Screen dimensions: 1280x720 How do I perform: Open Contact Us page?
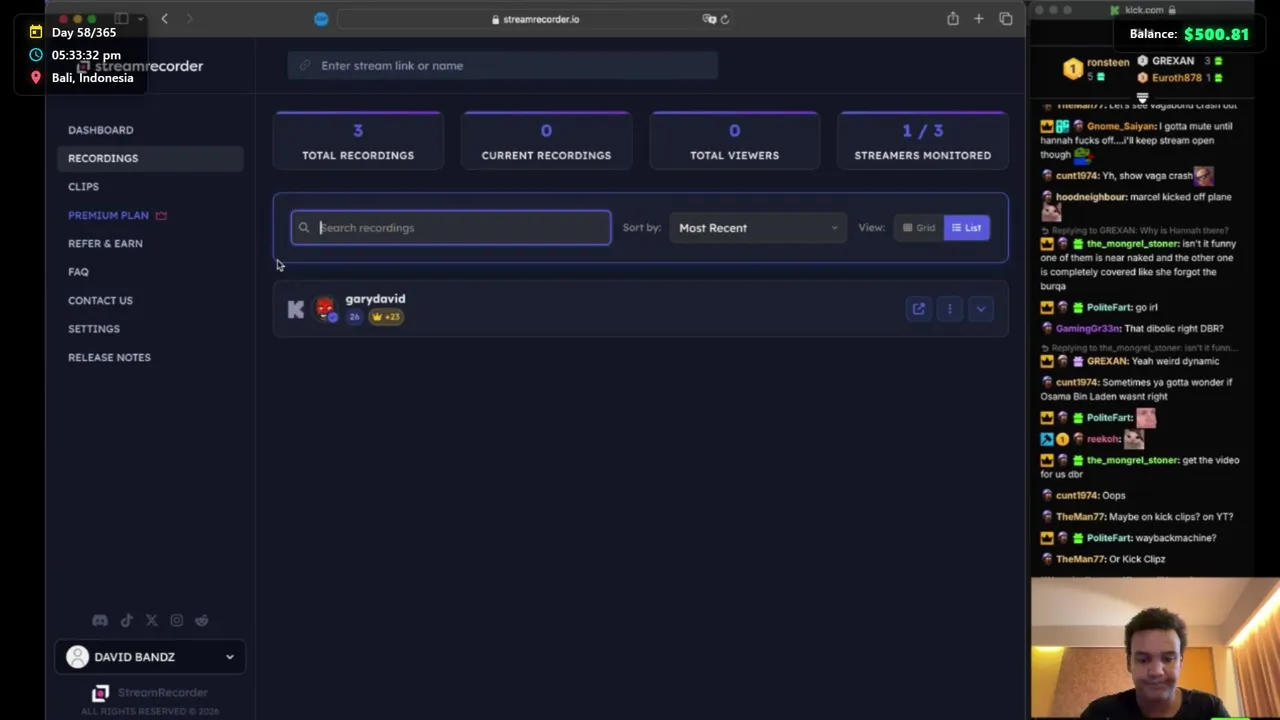coord(100,301)
